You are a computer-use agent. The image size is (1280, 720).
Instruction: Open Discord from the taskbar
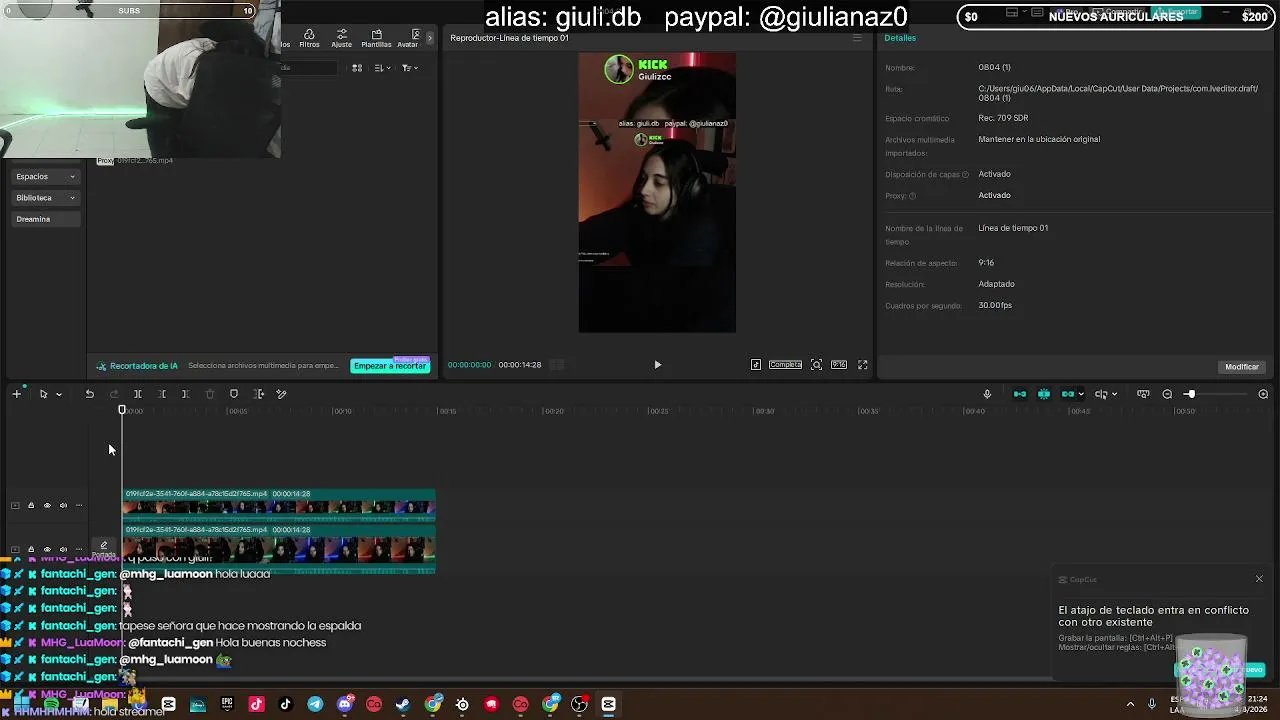(345, 704)
